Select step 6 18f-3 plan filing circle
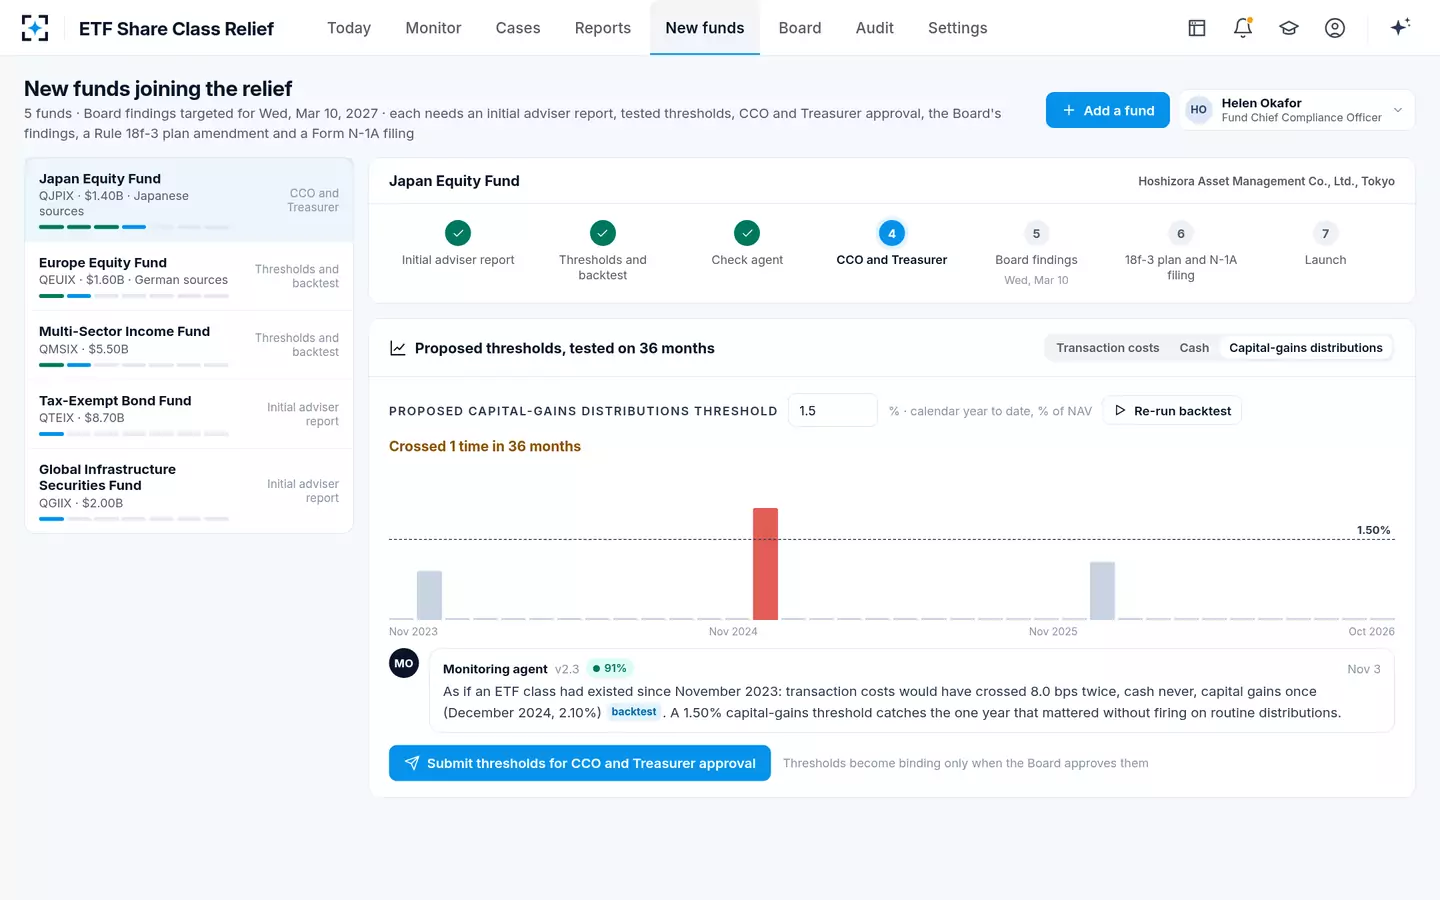Screen dimensions: 1440x900 click(1181, 233)
